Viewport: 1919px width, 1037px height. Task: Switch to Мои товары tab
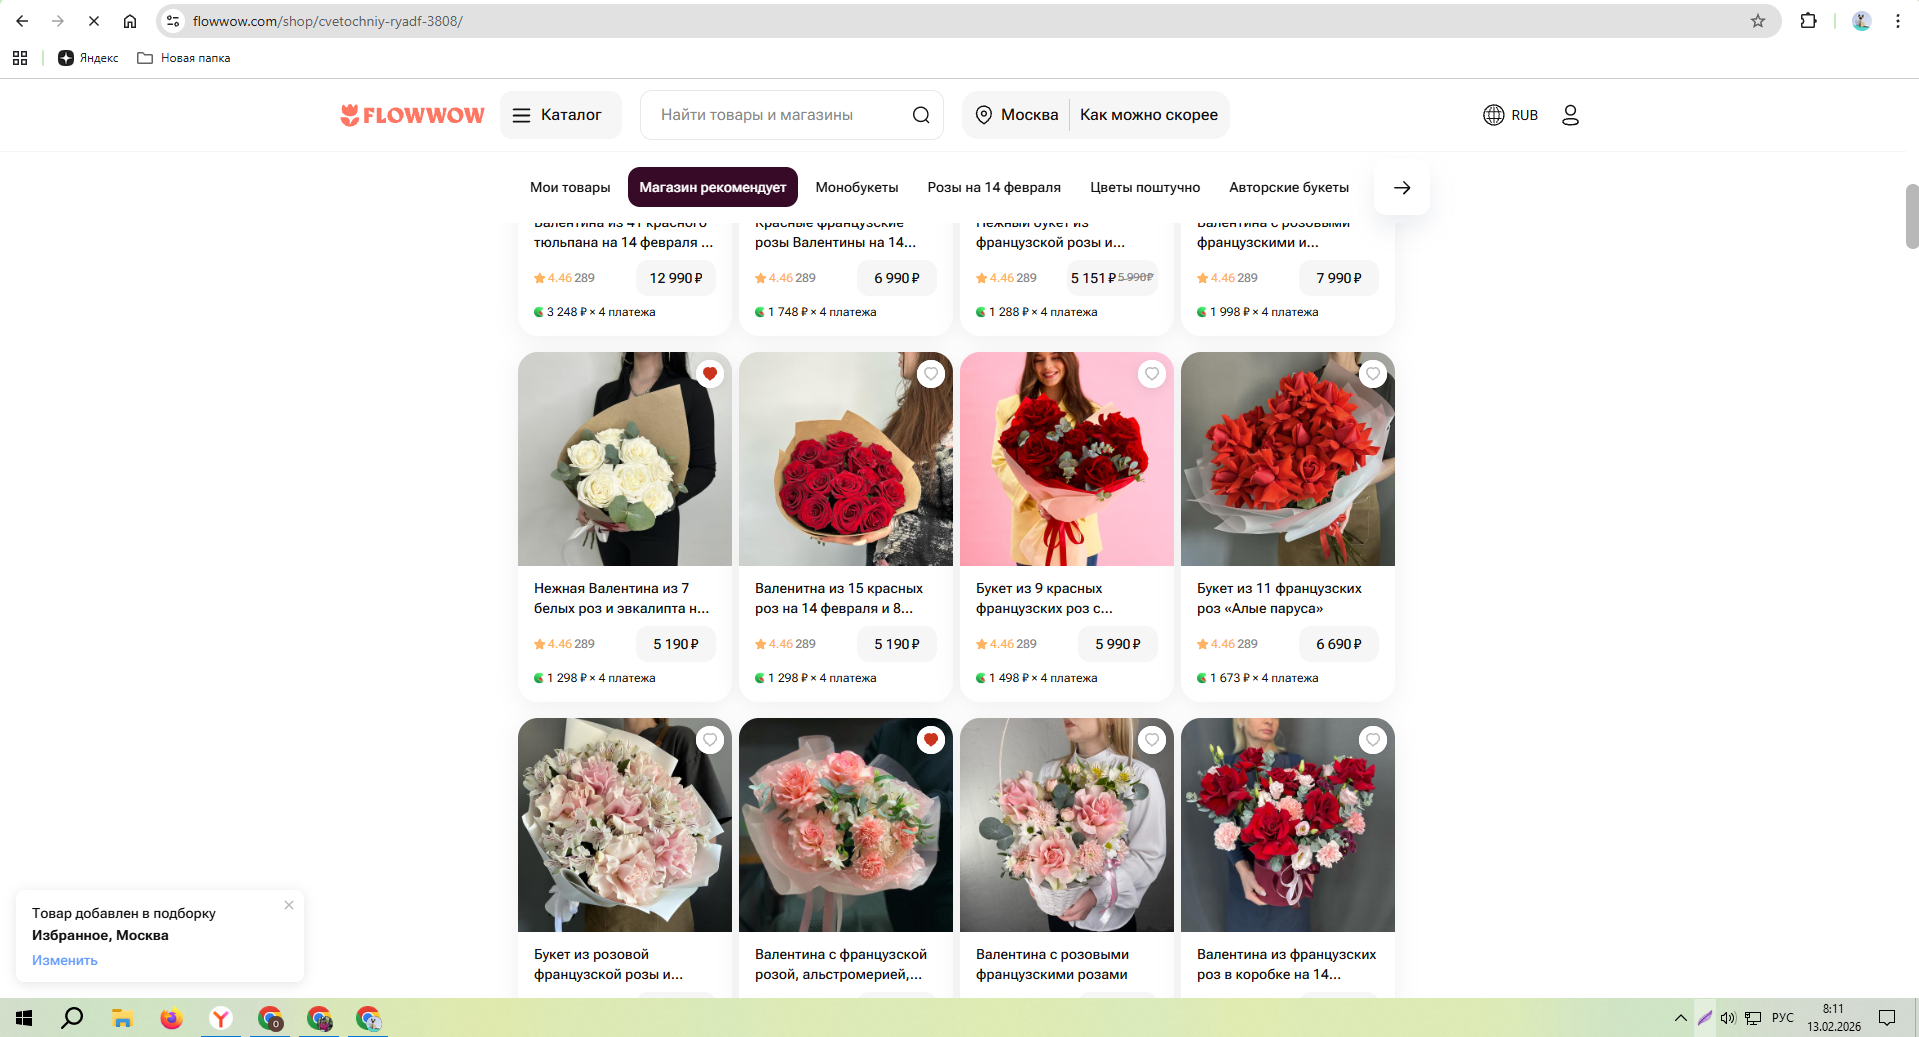coord(570,187)
